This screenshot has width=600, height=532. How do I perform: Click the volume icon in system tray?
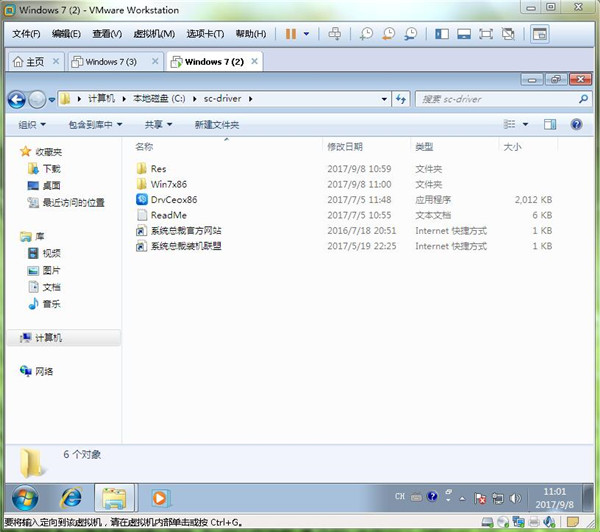click(515, 498)
